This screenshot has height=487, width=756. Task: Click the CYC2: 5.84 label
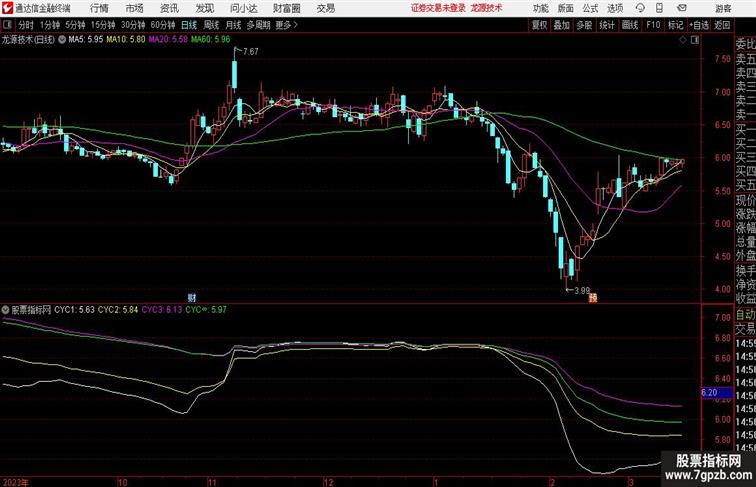pyautogui.click(x=118, y=310)
